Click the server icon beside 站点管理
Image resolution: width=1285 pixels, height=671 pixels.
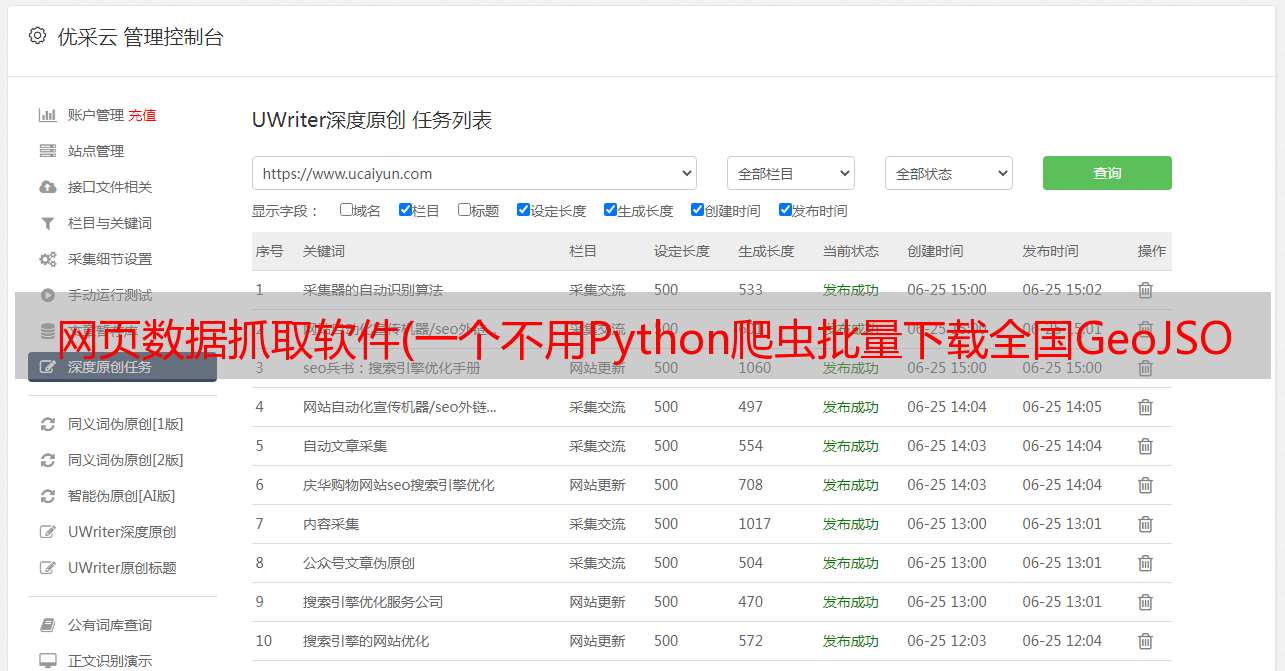[x=47, y=151]
